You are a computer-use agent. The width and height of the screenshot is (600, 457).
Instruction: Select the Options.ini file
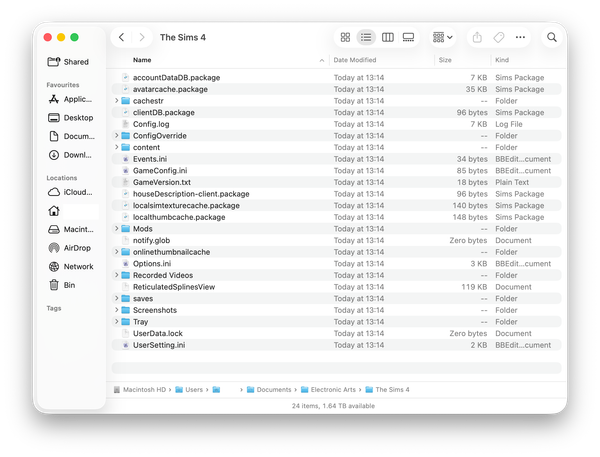tap(152, 264)
